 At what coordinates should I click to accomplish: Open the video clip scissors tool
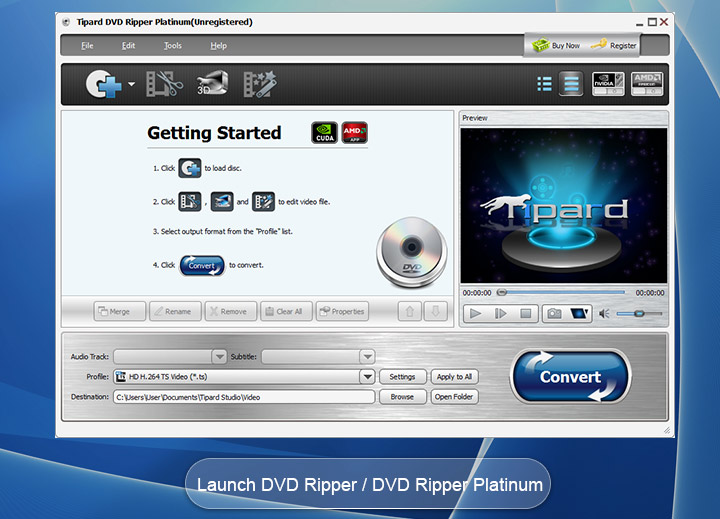click(x=164, y=84)
